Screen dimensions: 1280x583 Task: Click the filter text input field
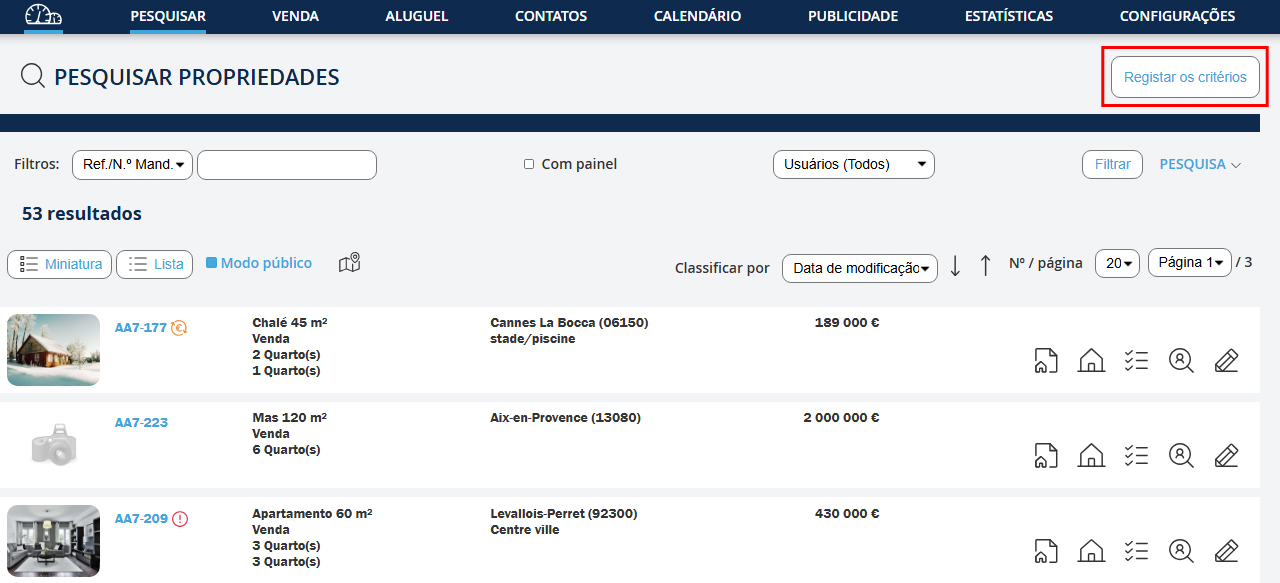[287, 164]
